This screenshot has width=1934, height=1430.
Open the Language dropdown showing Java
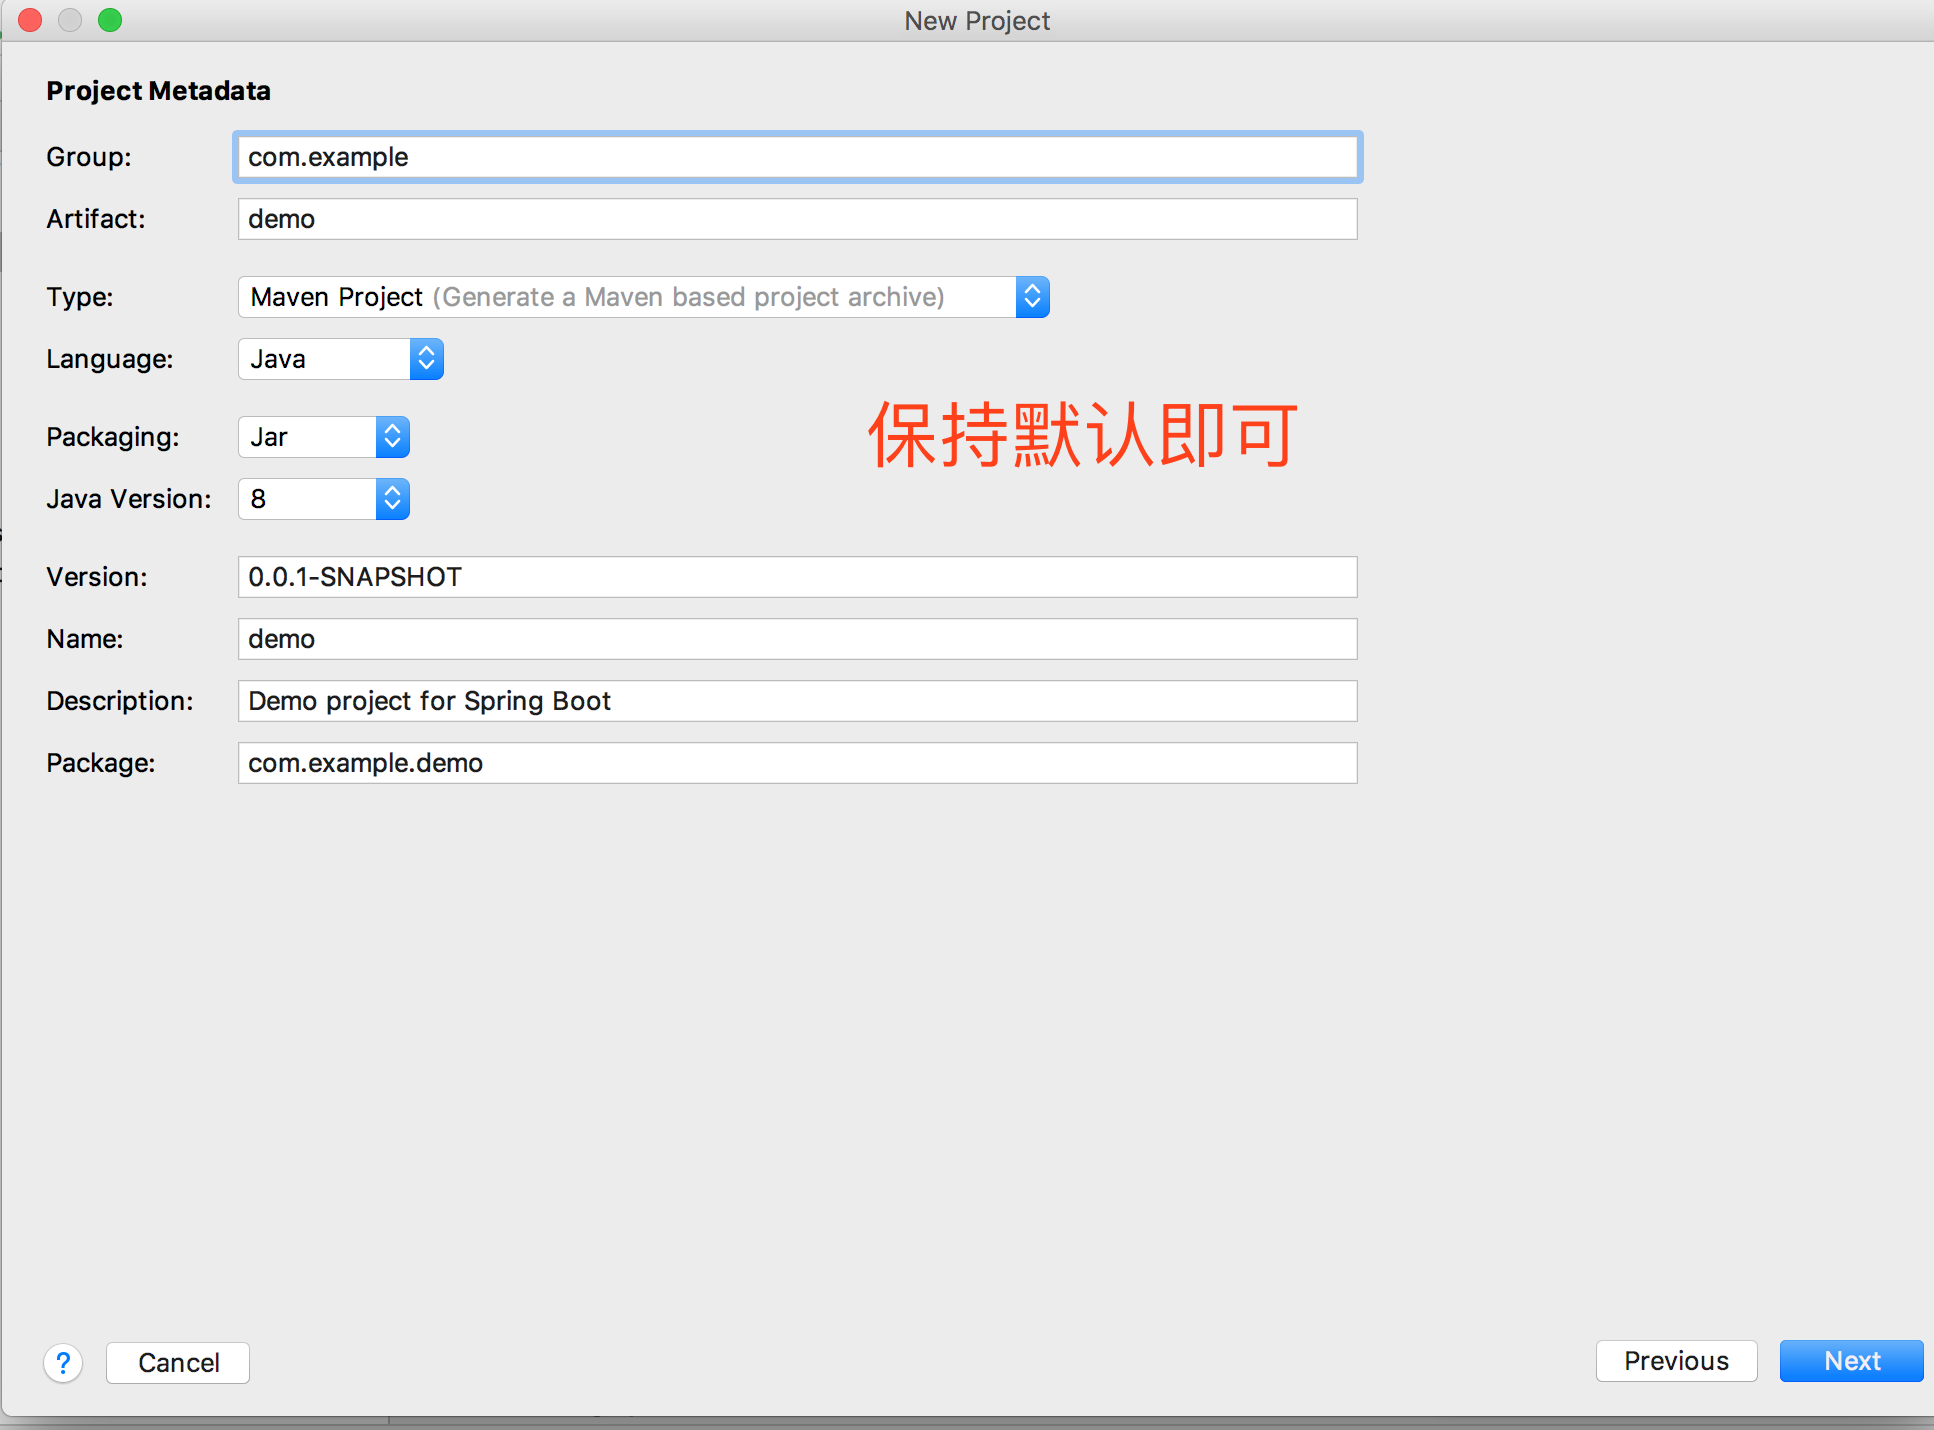click(340, 359)
